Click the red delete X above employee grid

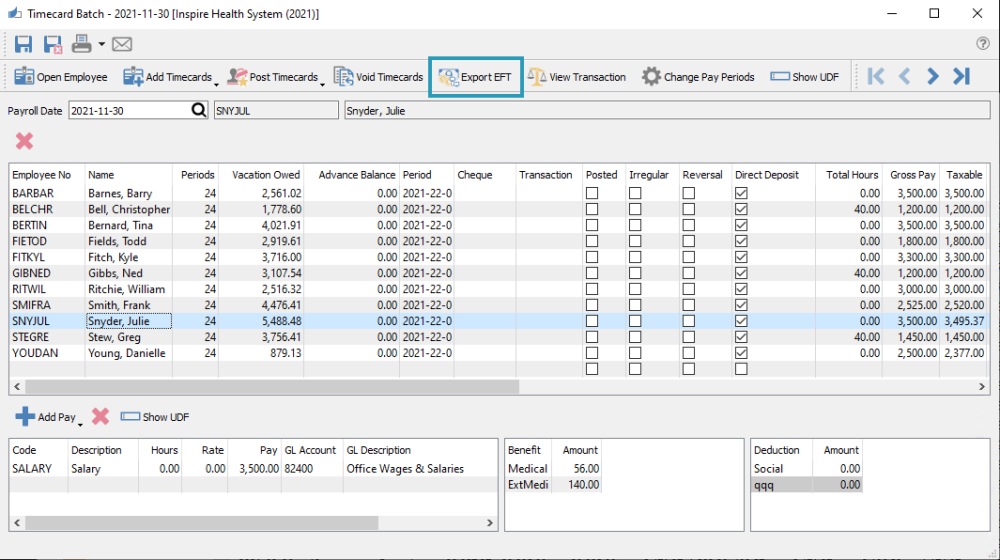pos(24,141)
